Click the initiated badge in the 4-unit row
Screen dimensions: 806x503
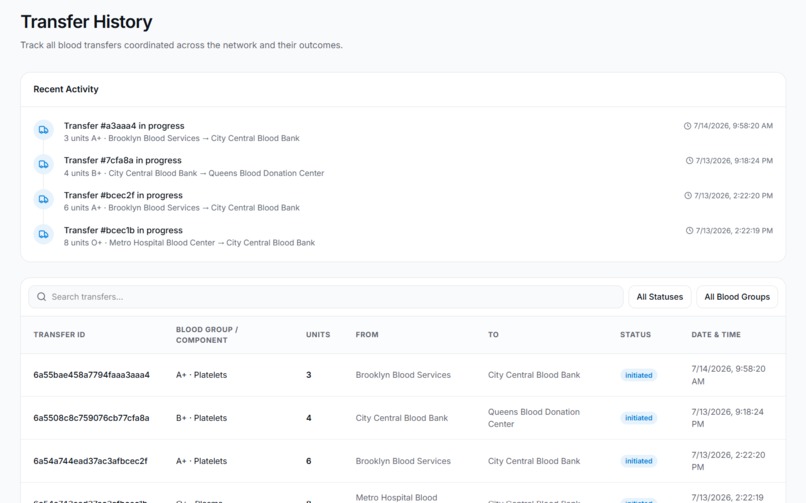(x=638, y=418)
